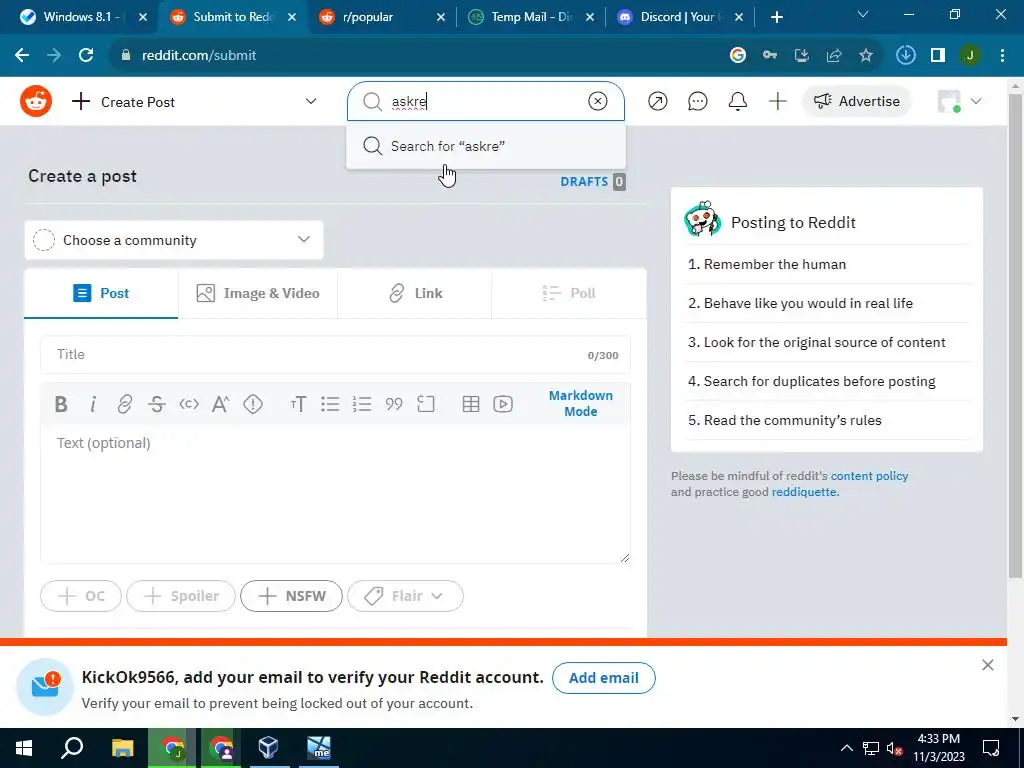Open the reddiquette link

coord(804,492)
